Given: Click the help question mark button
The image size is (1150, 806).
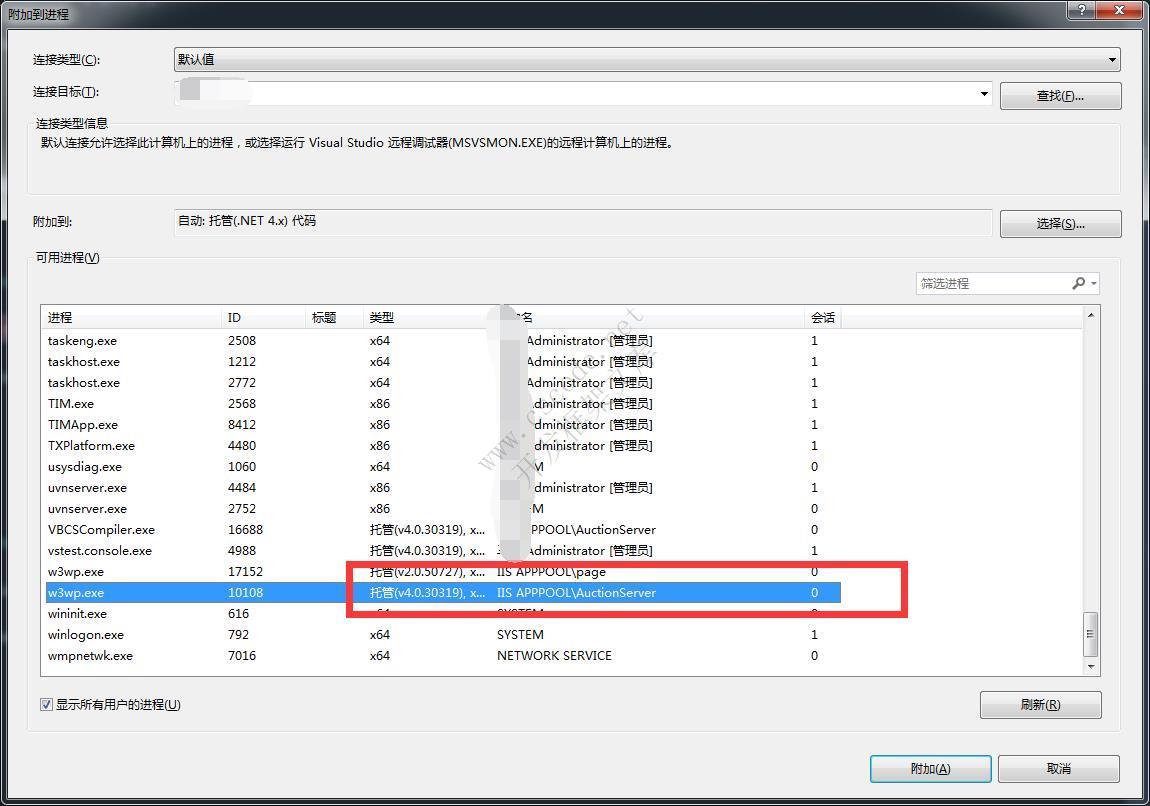Looking at the screenshot, I should pos(1082,10).
